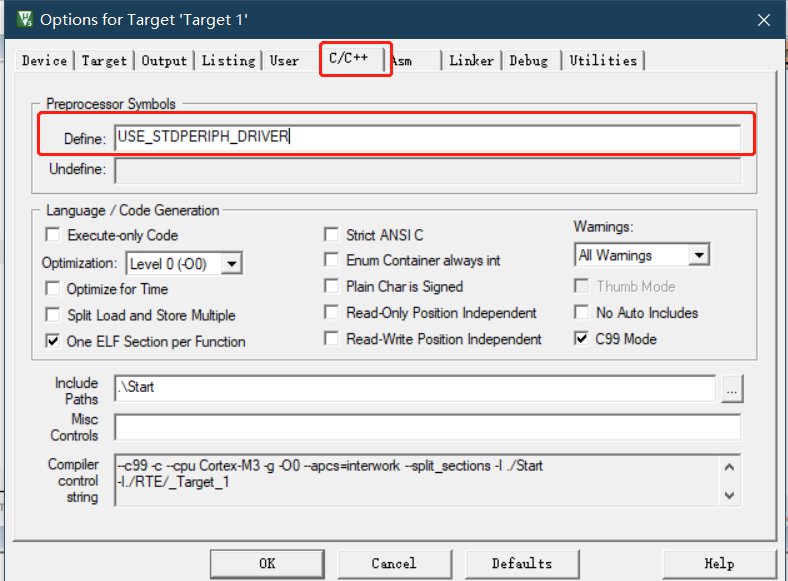Select the C/C++ tab
The width and height of the screenshot is (788, 581).
click(x=349, y=58)
